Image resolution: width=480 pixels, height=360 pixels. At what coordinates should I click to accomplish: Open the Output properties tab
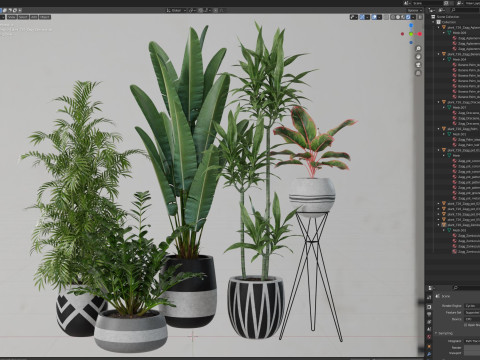click(429, 314)
